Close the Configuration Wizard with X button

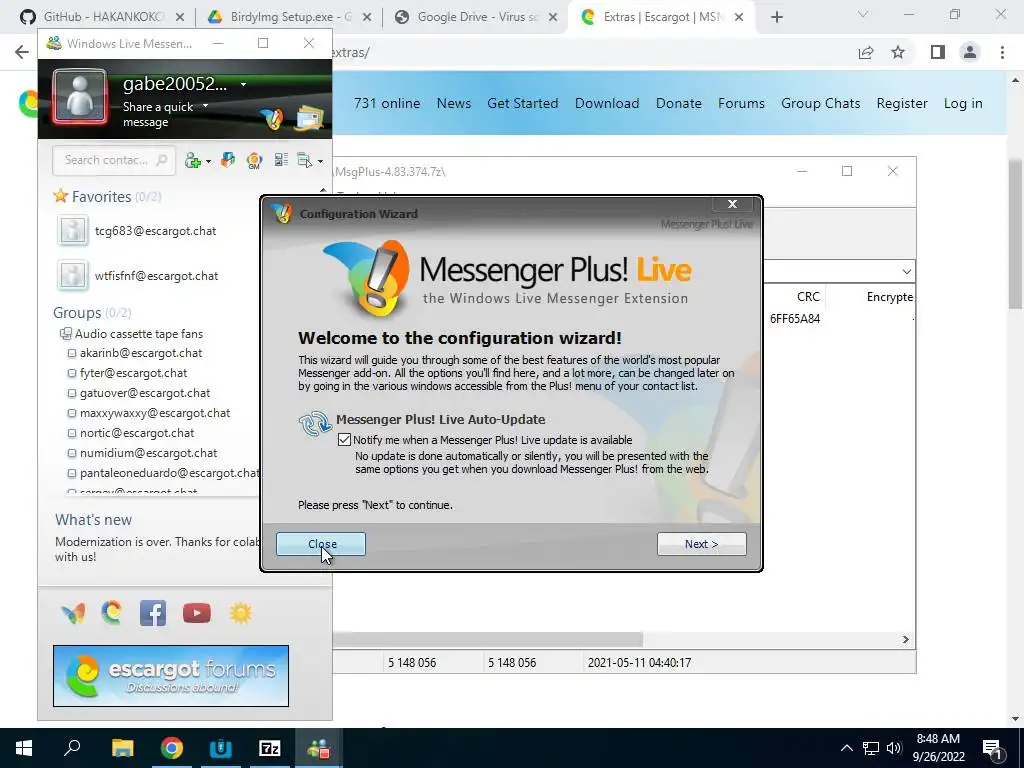coord(732,204)
